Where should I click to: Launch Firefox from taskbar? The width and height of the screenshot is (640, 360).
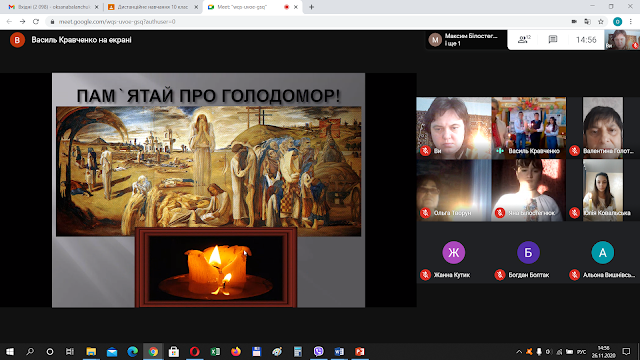[236, 351]
